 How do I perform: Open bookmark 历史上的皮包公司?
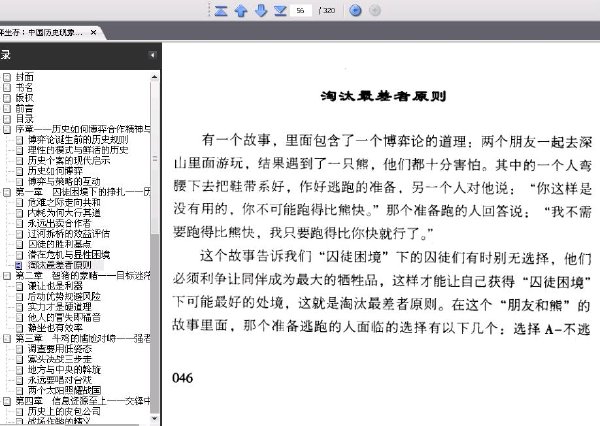pos(64,411)
